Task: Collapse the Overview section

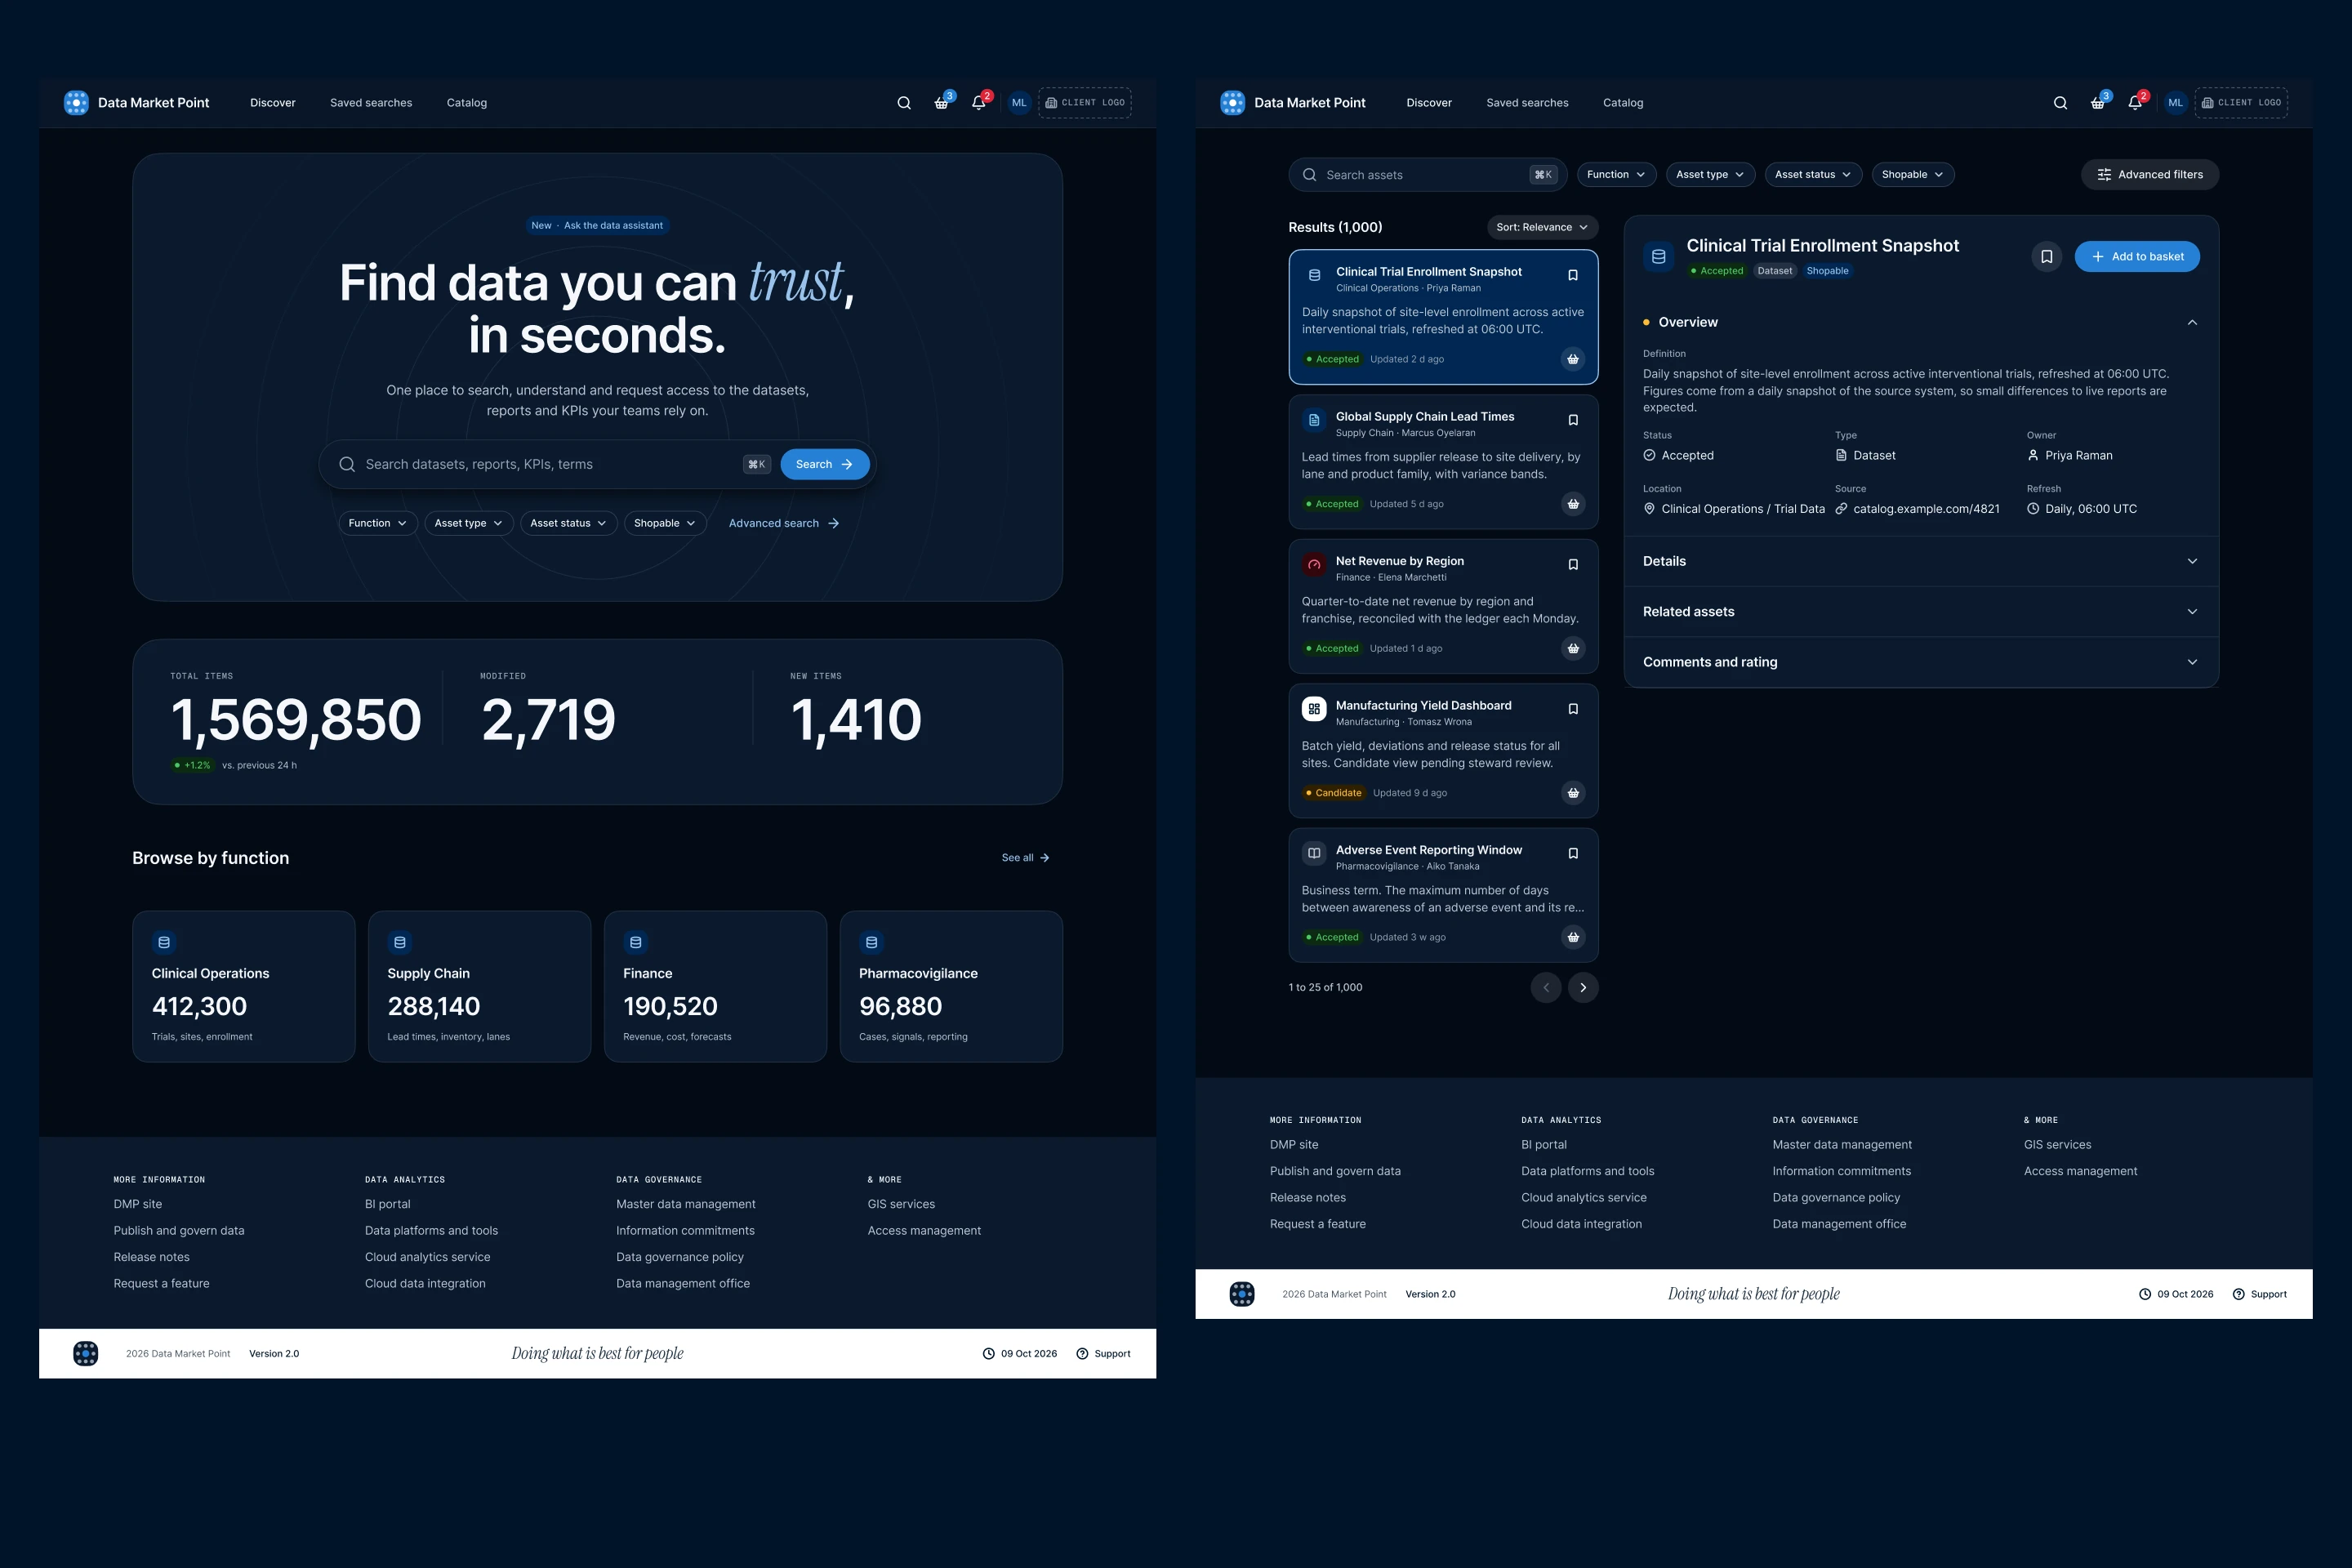Action: tap(1921, 322)
